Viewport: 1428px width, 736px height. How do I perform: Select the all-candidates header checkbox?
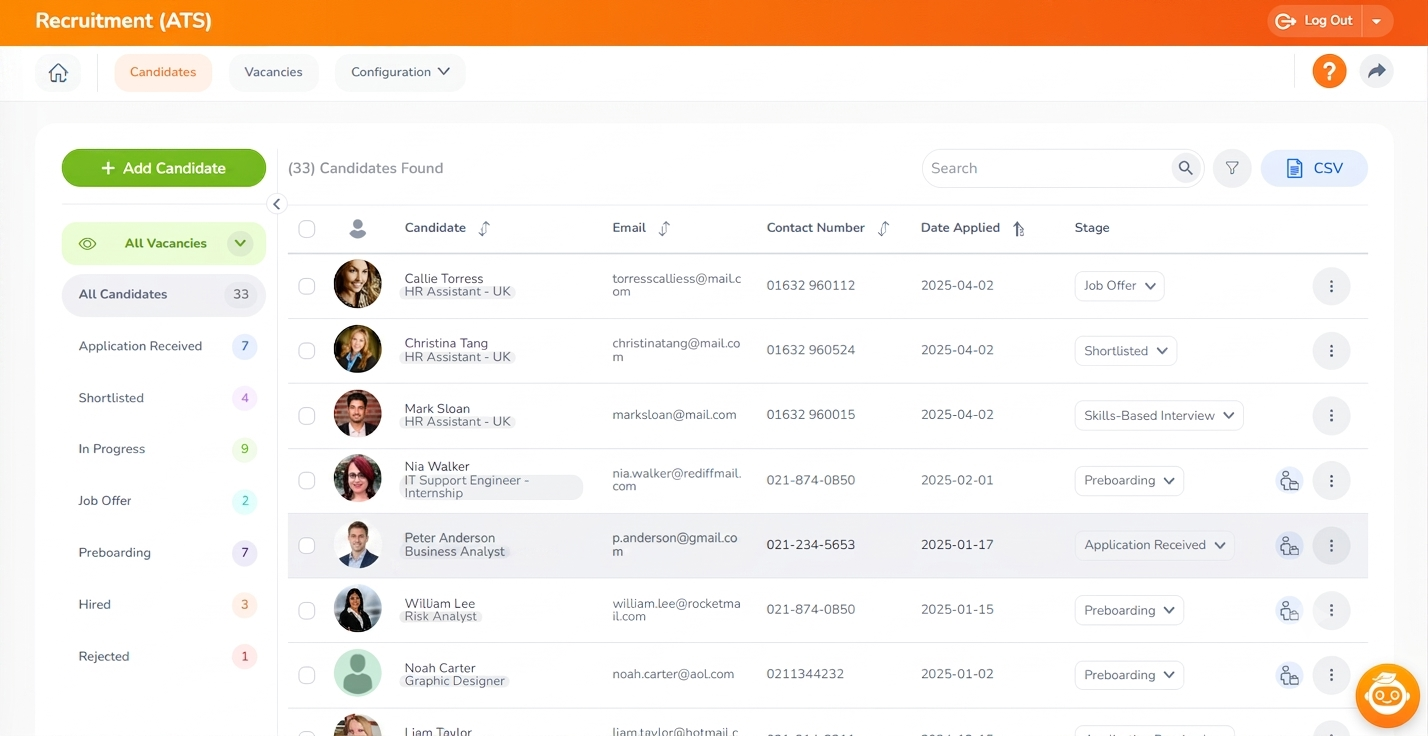coord(307,229)
